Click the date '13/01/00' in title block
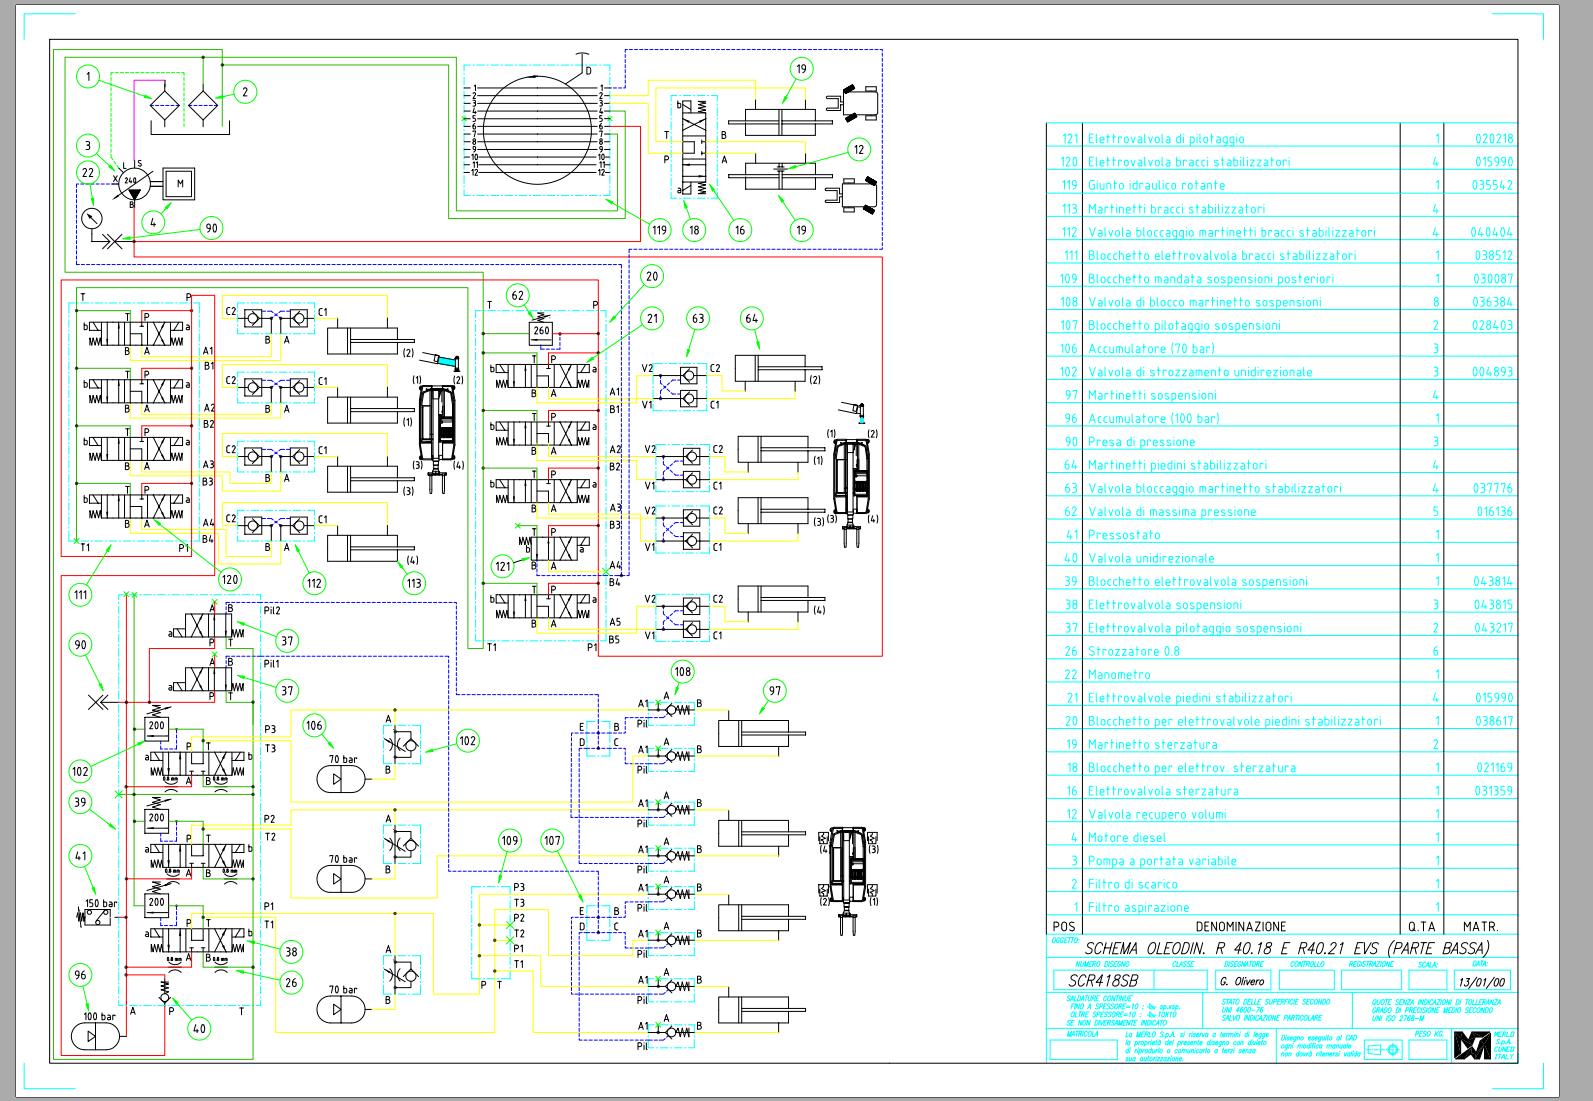Screen dimensions: 1593x1101 coord(1482,981)
